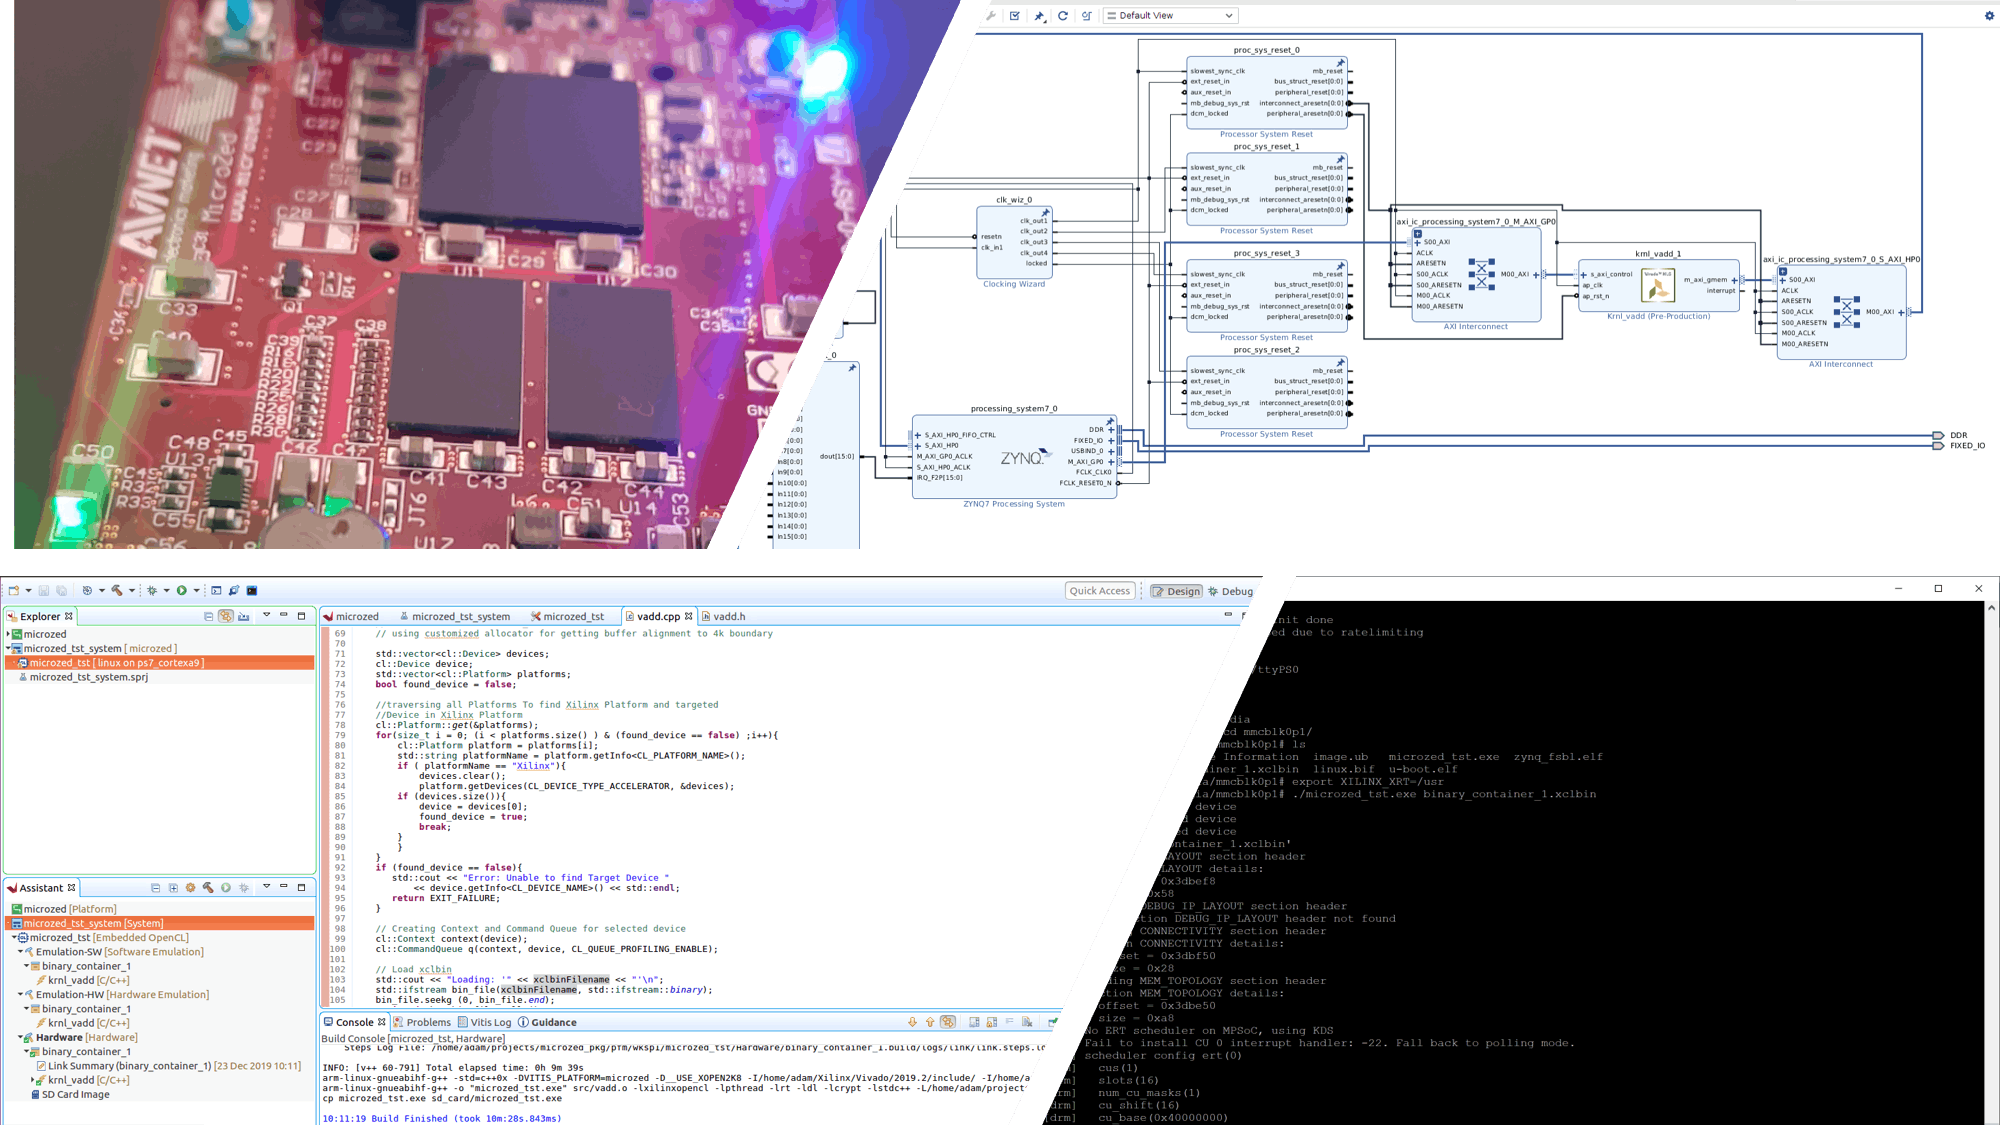Switch to the vadd.h editor tab
Image resolution: width=2000 pixels, height=1125 pixels.
tap(729, 616)
